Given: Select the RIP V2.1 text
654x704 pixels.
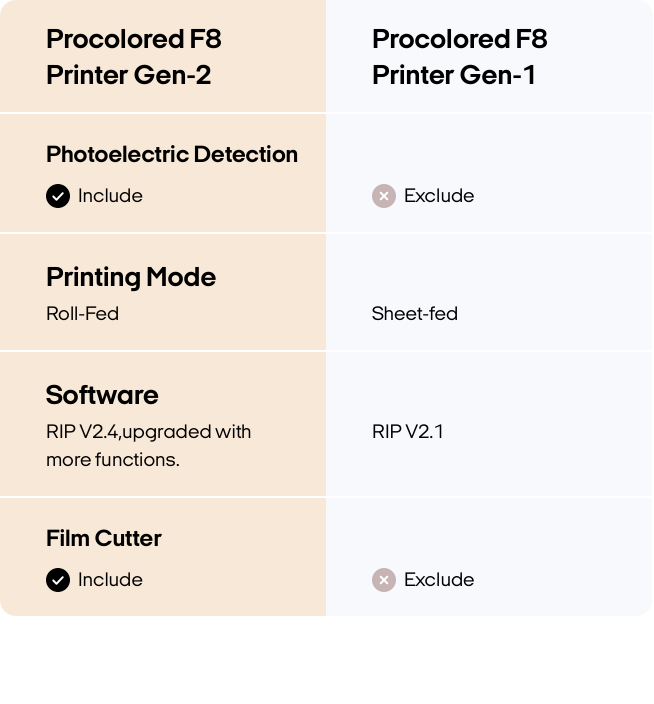Looking at the screenshot, I should pyautogui.click(x=407, y=432).
